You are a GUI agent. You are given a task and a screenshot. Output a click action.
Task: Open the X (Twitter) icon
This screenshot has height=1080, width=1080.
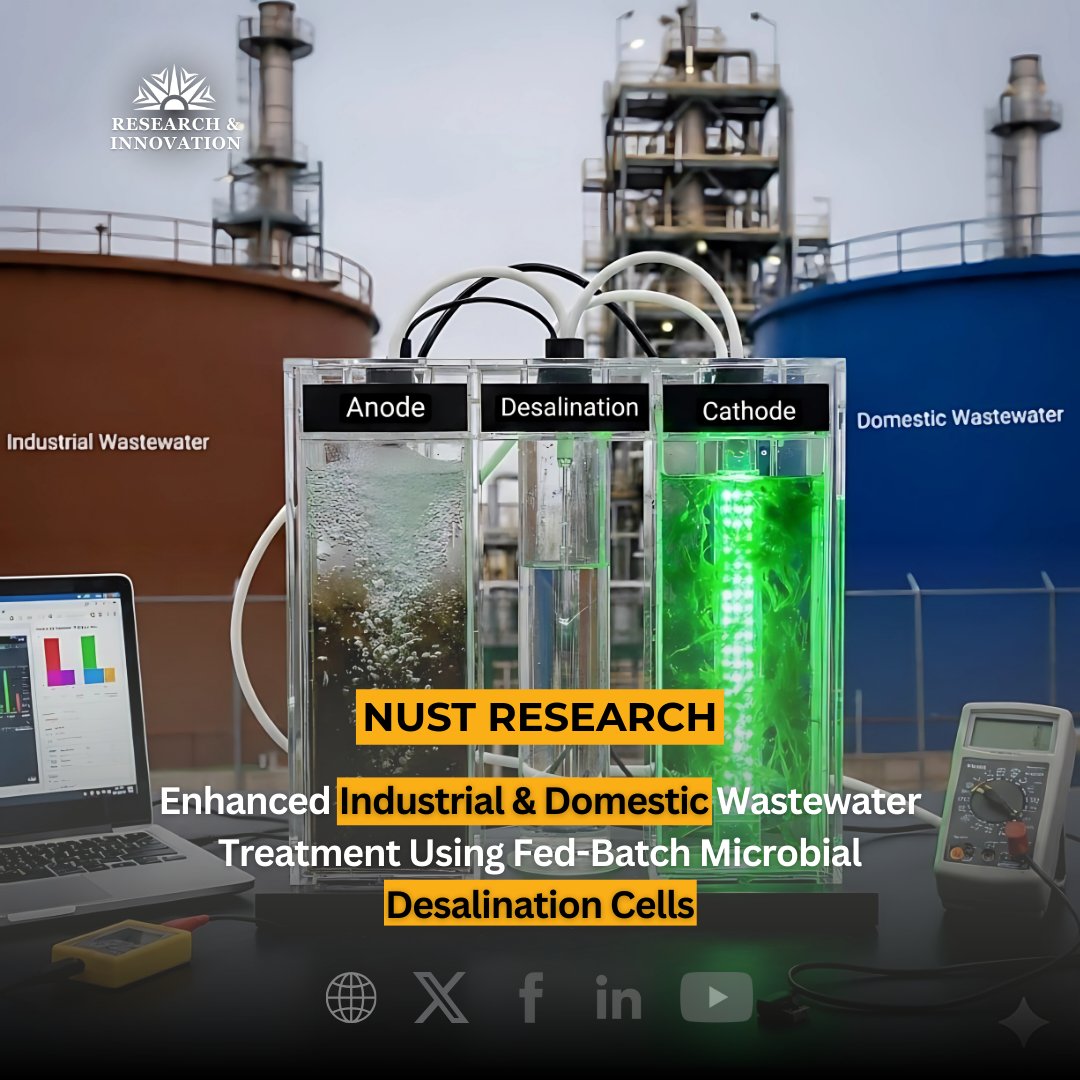(442, 997)
